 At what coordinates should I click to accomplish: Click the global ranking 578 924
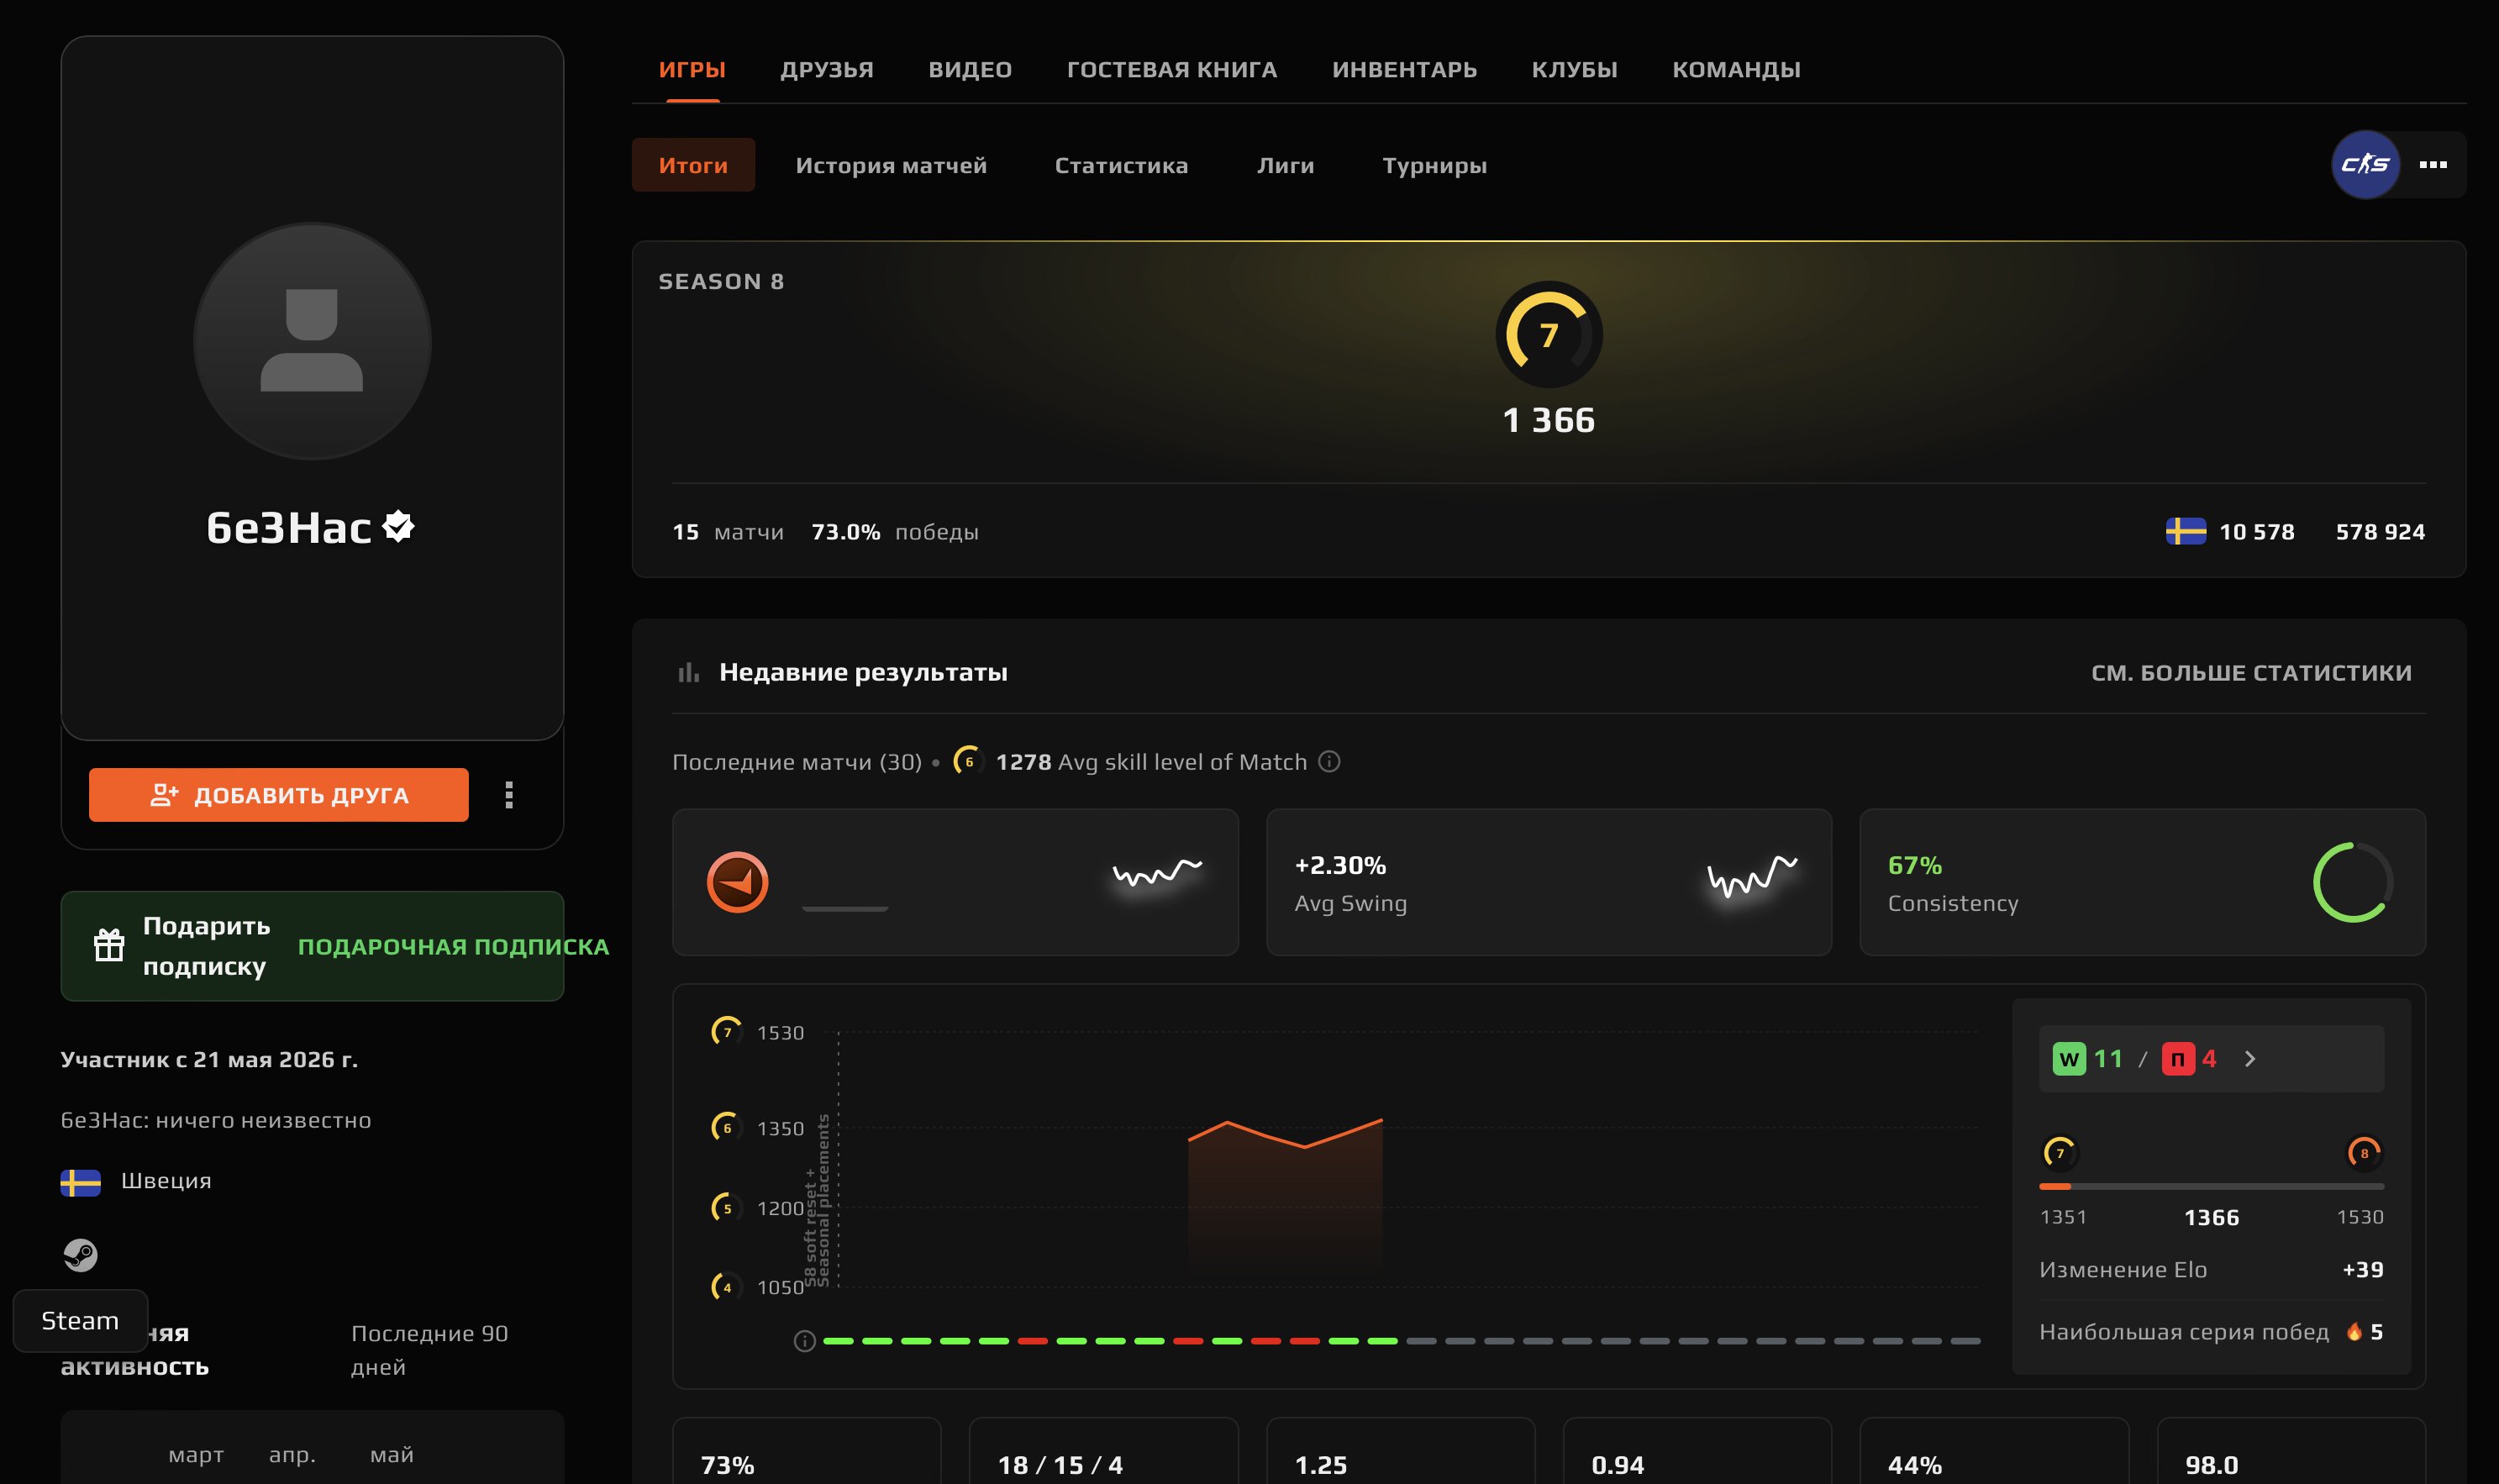point(2380,532)
